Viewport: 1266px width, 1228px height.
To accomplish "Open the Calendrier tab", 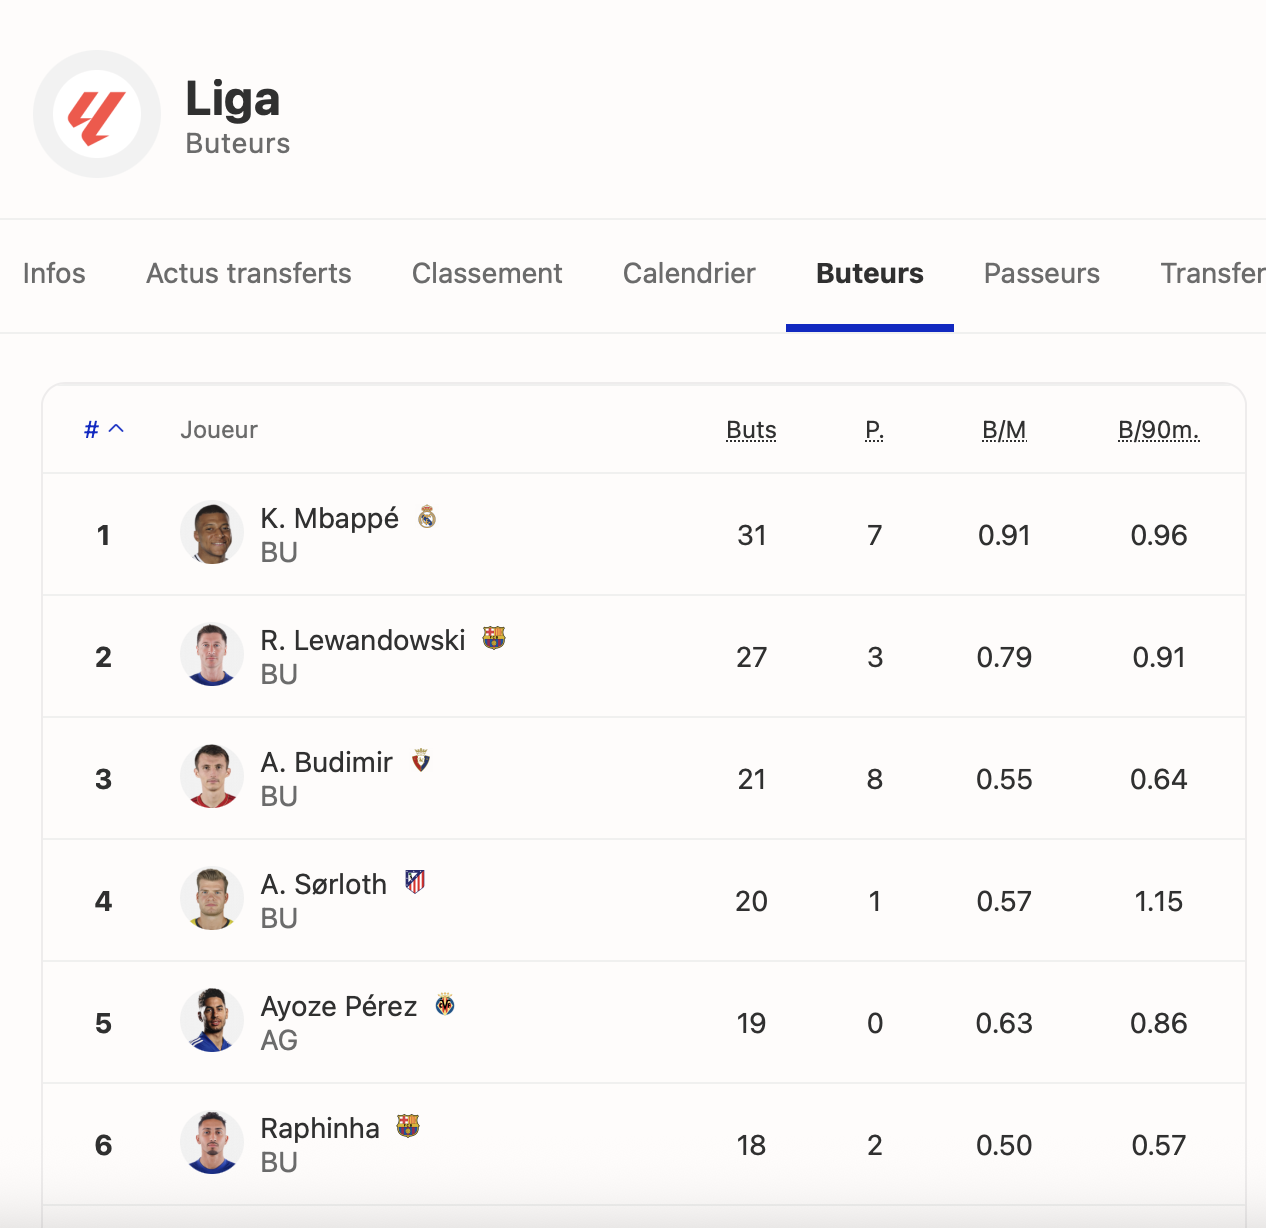I will click(x=689, y=274).
